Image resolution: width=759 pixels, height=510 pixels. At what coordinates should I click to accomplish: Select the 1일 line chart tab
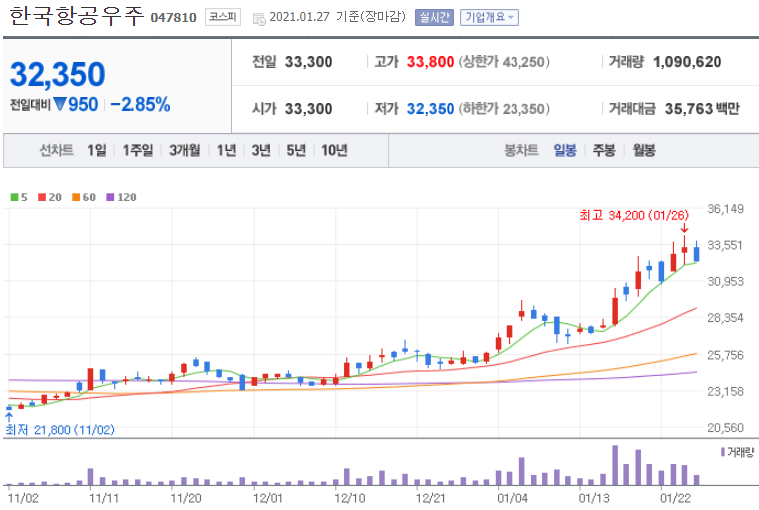tap(97, 150)
